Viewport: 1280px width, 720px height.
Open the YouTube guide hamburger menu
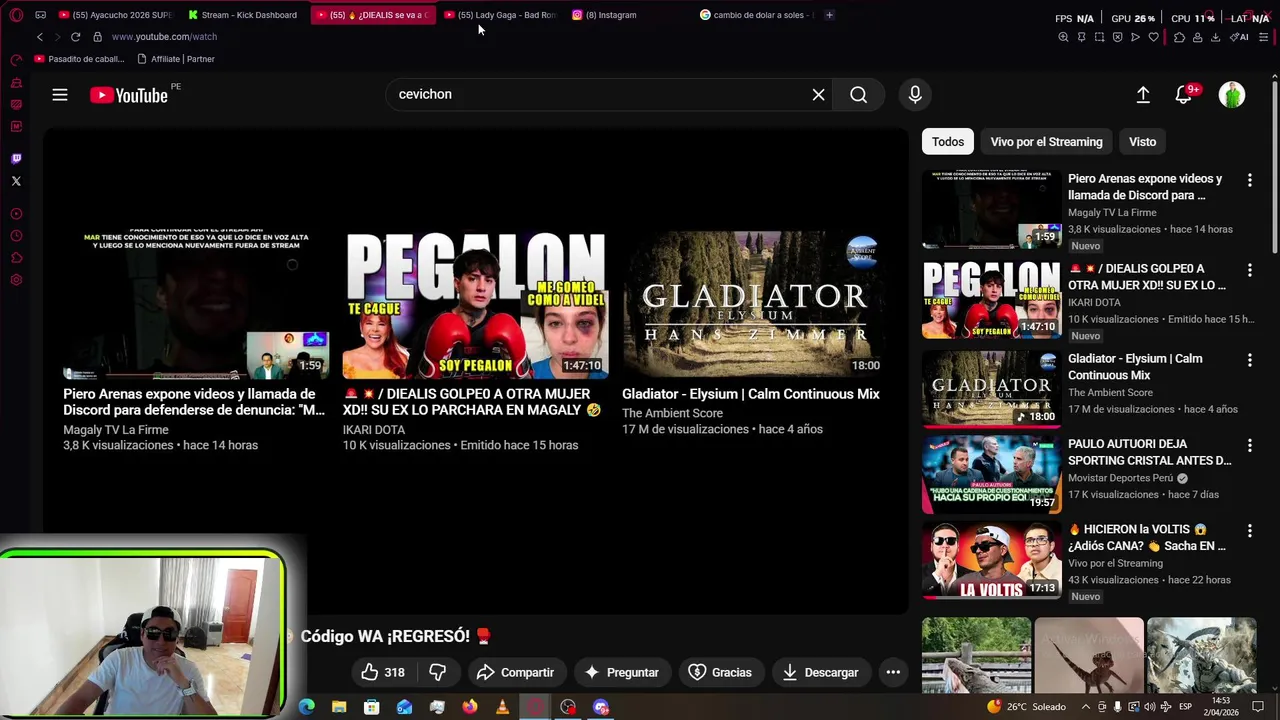(x=60, y=94)
